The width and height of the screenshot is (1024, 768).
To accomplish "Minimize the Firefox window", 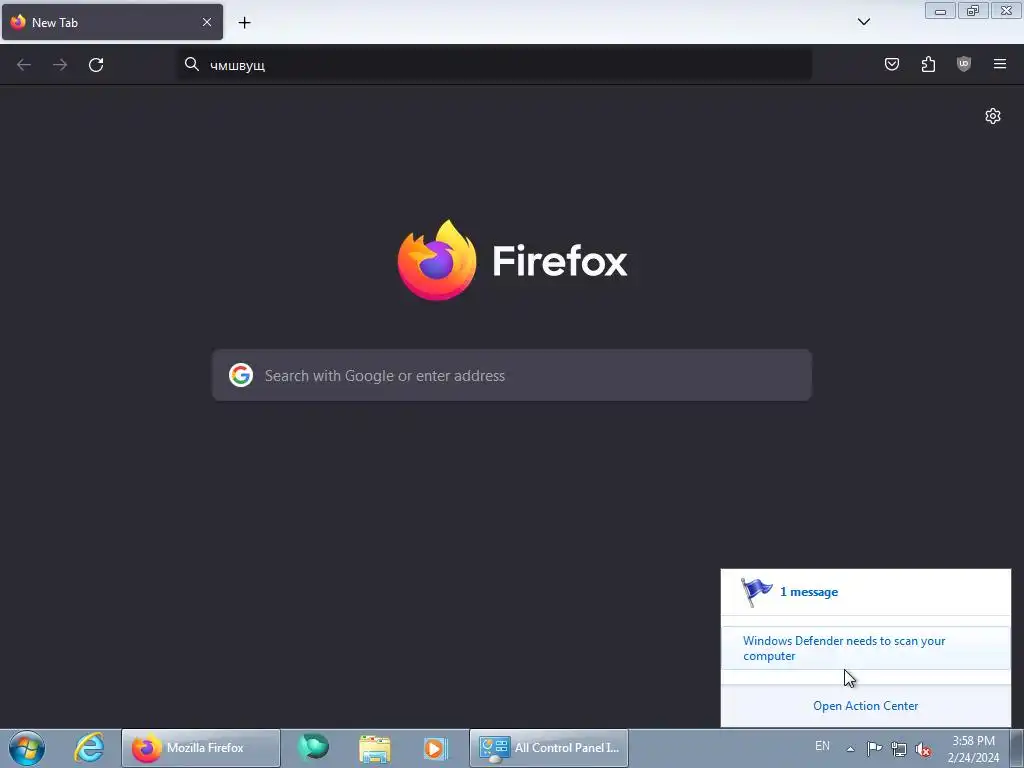I will click(x=940, y=11).
